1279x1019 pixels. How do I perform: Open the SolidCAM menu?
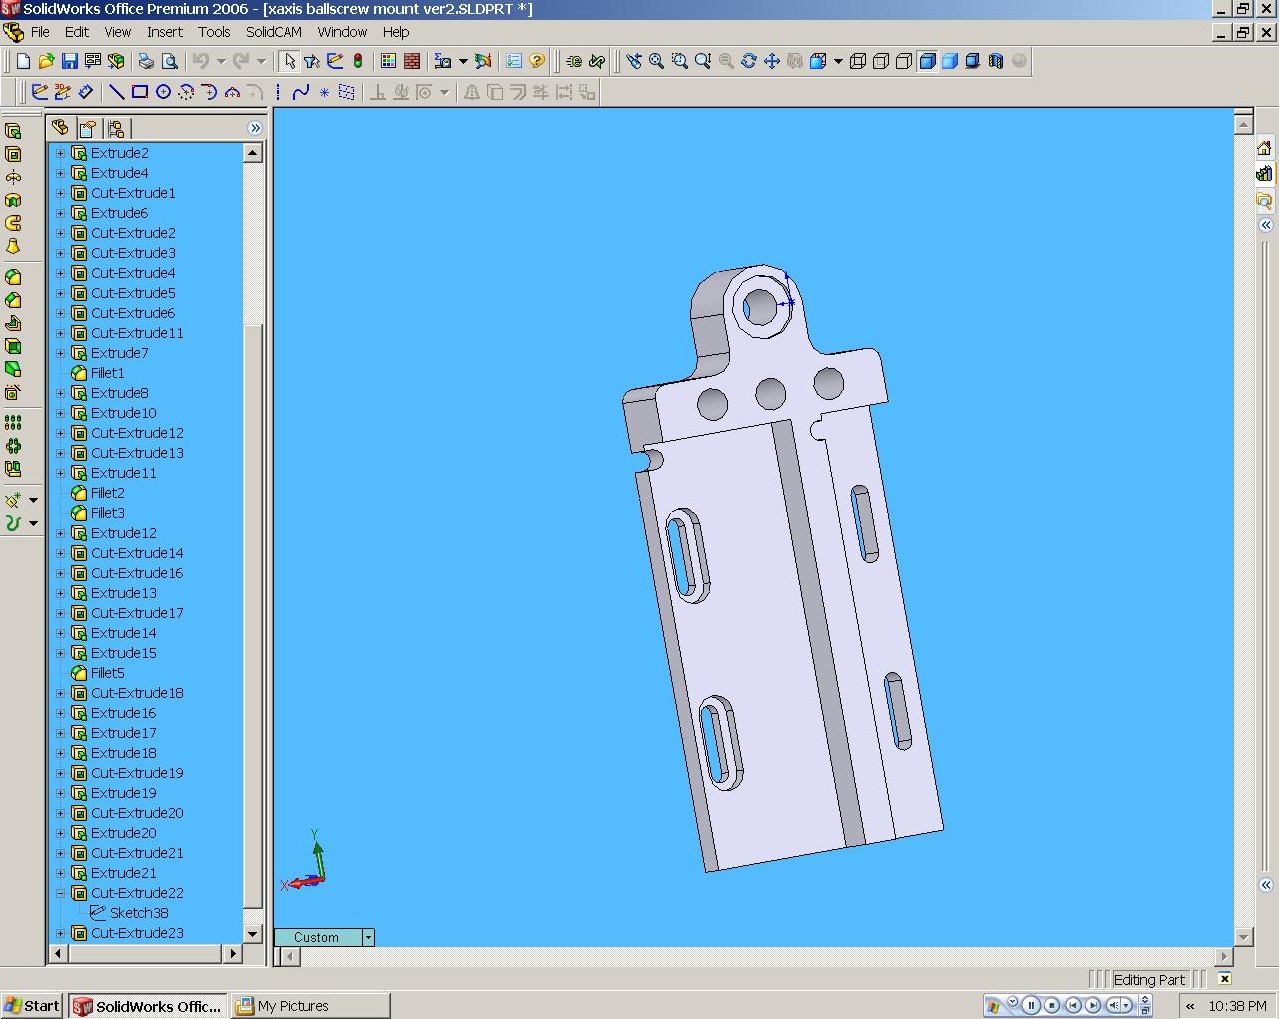(x=273, y=32)
